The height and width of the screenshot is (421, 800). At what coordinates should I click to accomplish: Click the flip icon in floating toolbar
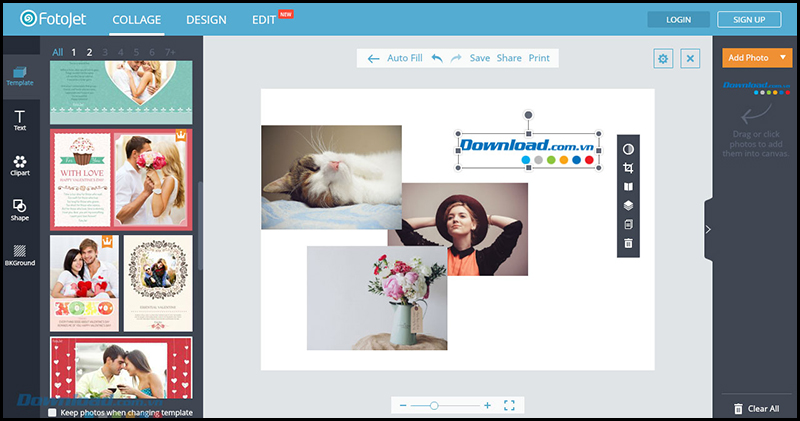(x=628, y=187)
